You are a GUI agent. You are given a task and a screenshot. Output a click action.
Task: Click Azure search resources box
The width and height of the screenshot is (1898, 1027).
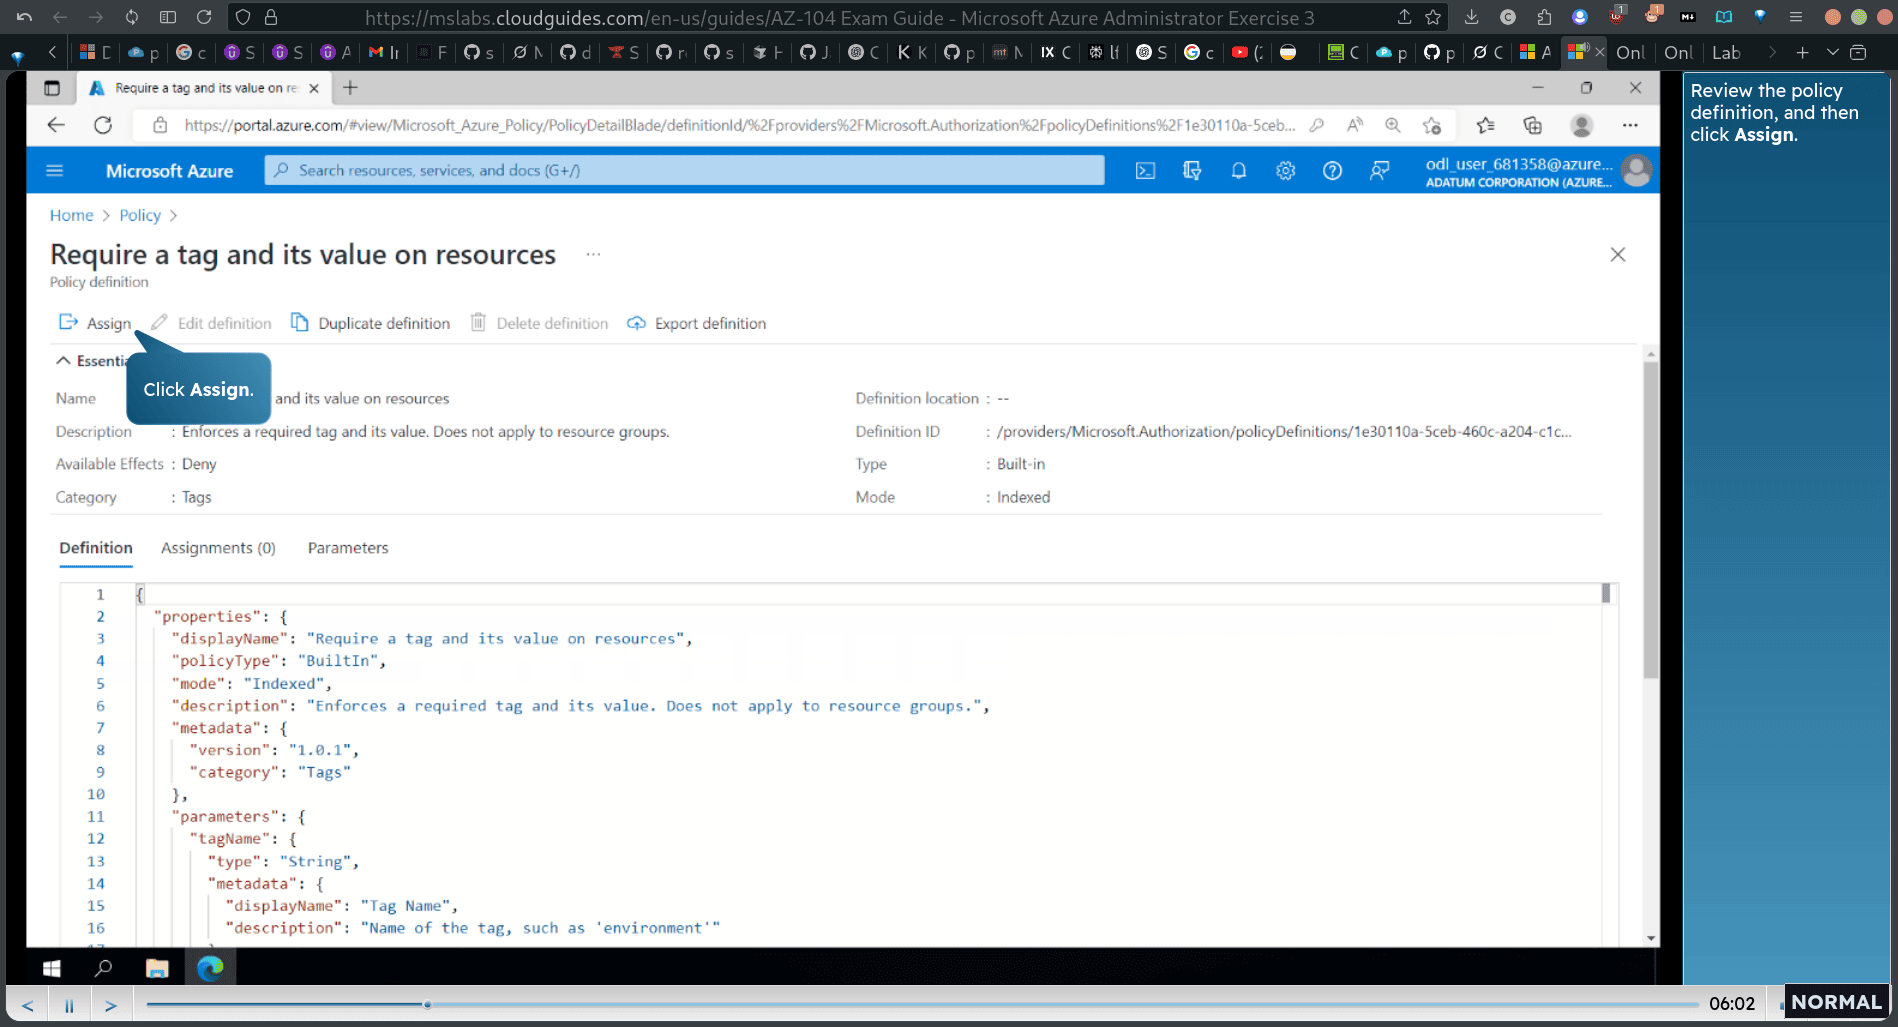(684, 171)
